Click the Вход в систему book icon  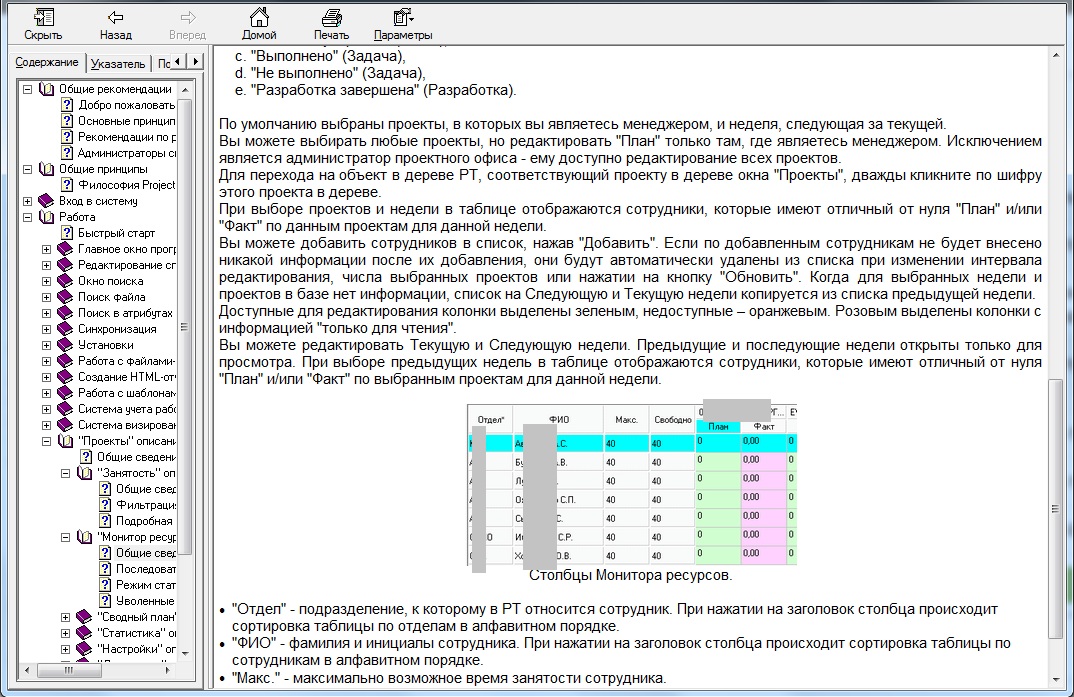click(x=46, y=201)
